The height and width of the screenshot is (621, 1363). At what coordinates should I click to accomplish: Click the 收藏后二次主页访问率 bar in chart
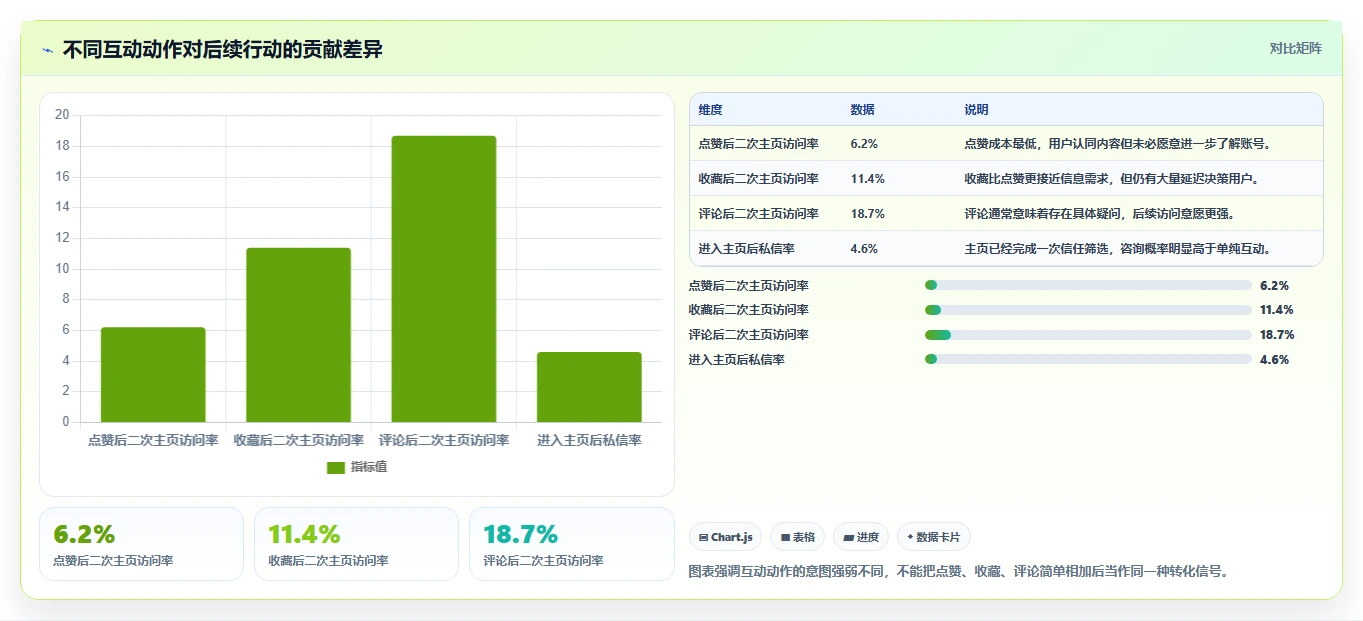pos(298,335)
